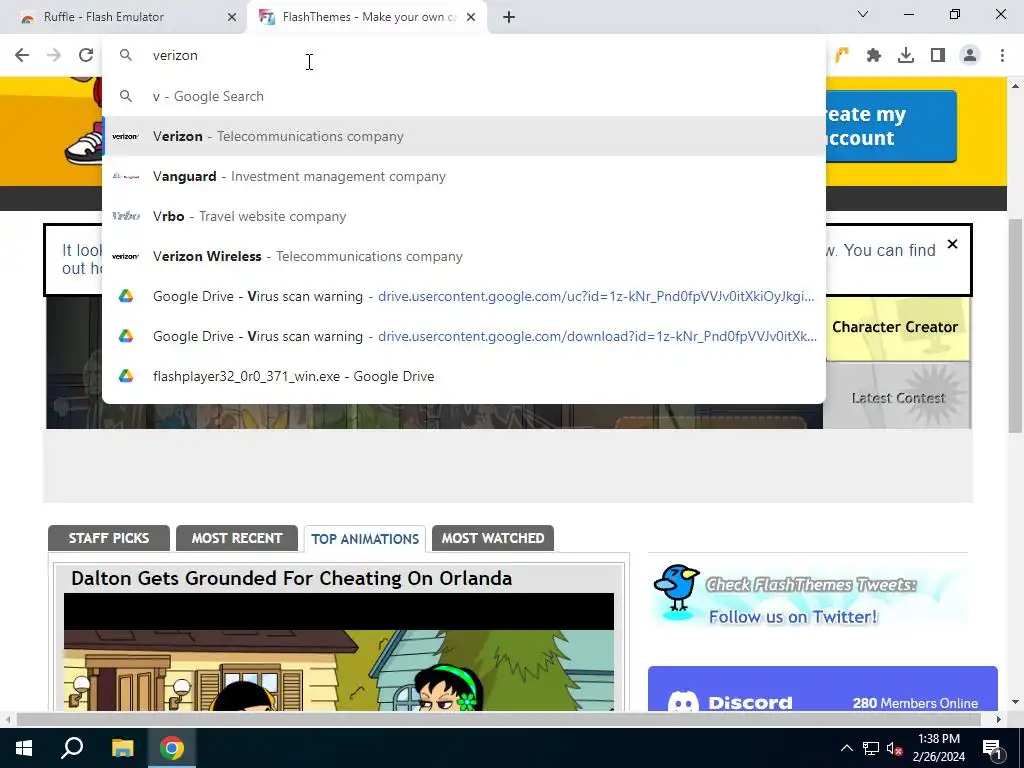Switch to the MOST WATCHED tab

(x=493, y=538)
